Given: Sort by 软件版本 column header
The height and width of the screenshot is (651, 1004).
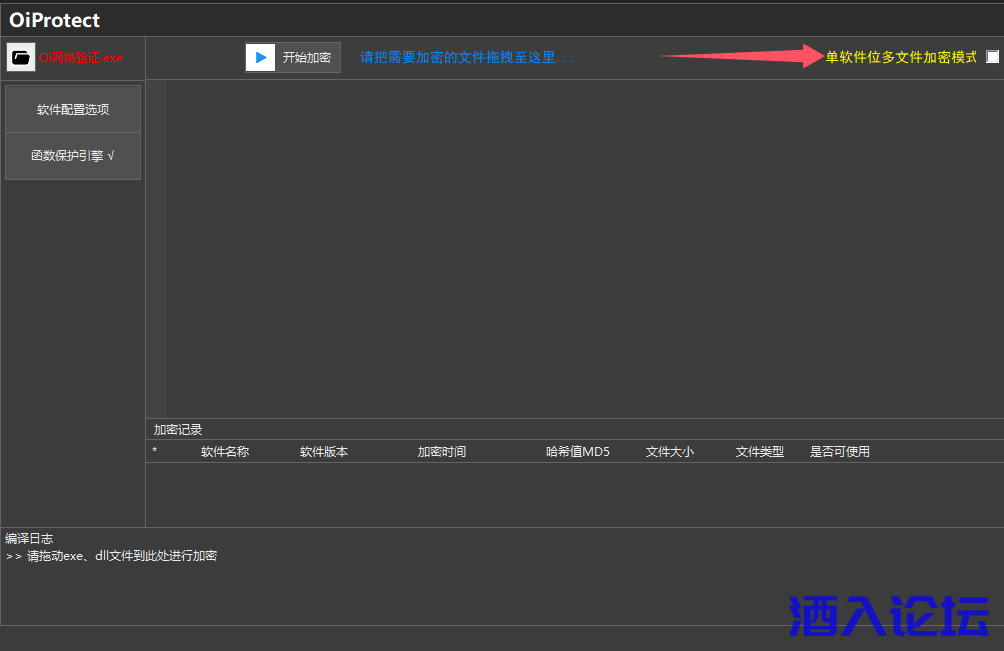Looking at the screenshot, I should click(x=324, y=452).
